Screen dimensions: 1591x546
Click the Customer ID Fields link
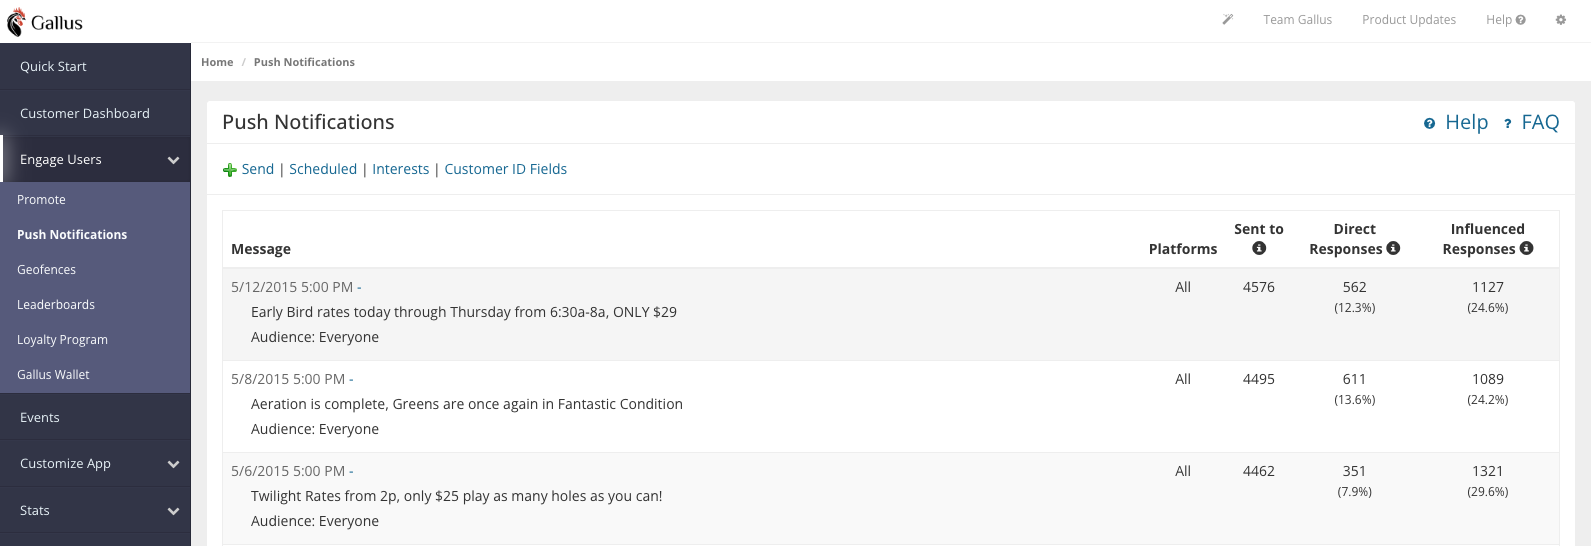[x=505, y=169]
